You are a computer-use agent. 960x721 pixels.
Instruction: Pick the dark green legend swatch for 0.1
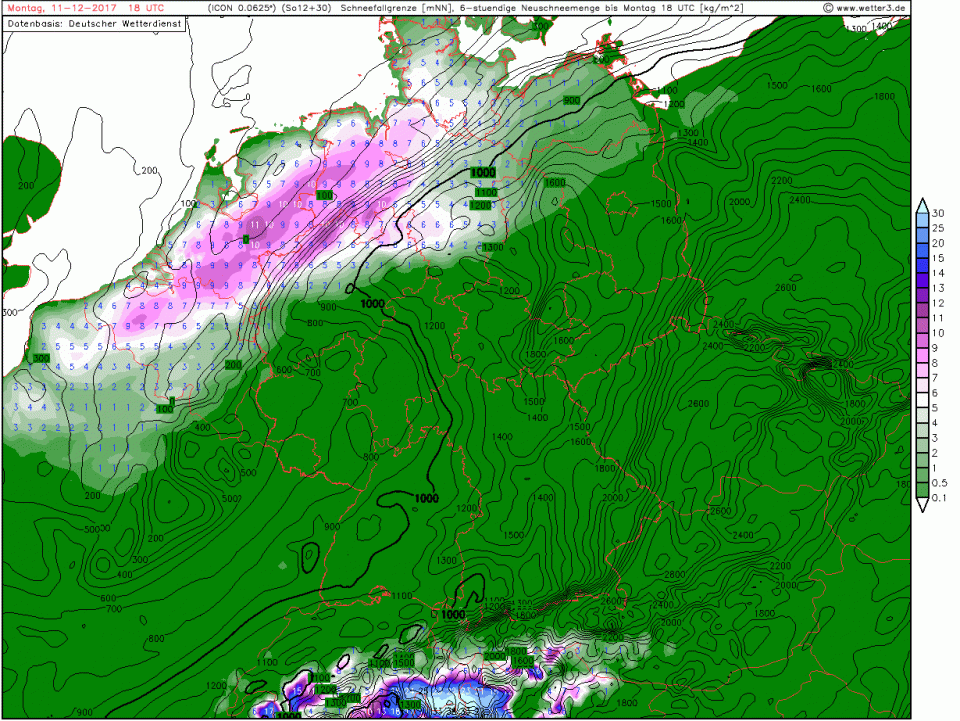pos(923,490)
